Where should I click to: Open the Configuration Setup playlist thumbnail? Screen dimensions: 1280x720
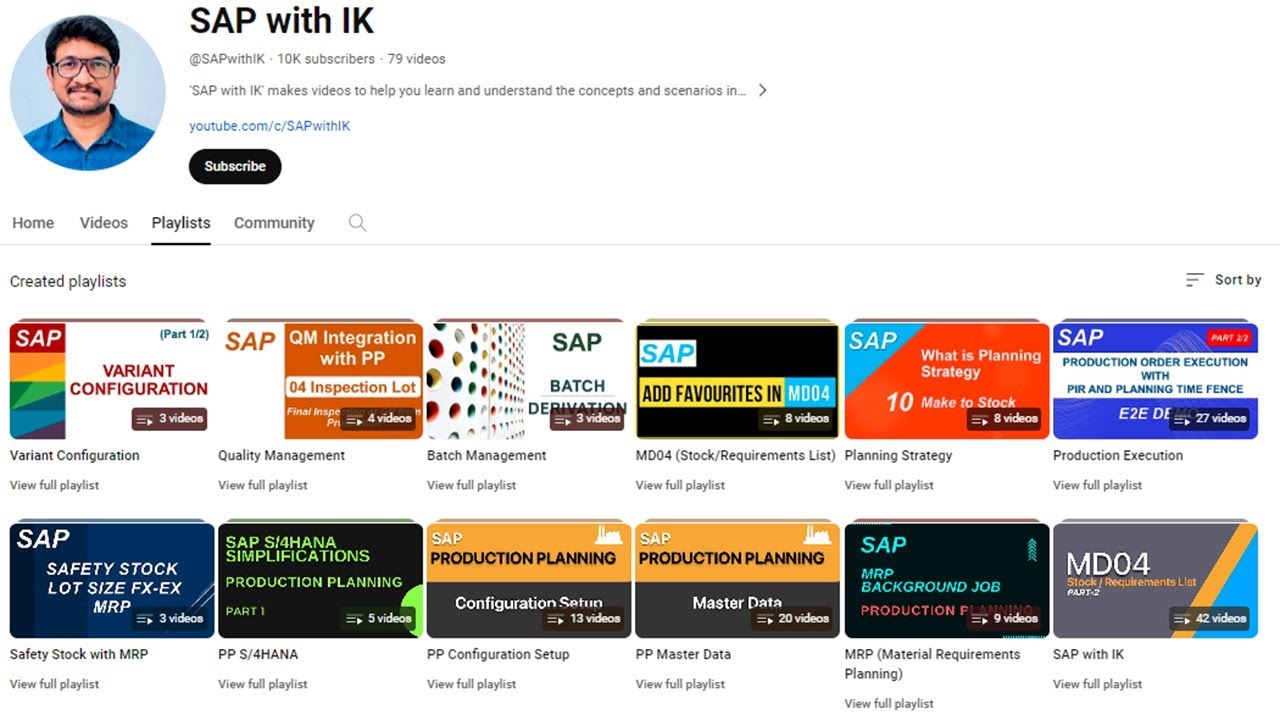click(x=529, y=580)
